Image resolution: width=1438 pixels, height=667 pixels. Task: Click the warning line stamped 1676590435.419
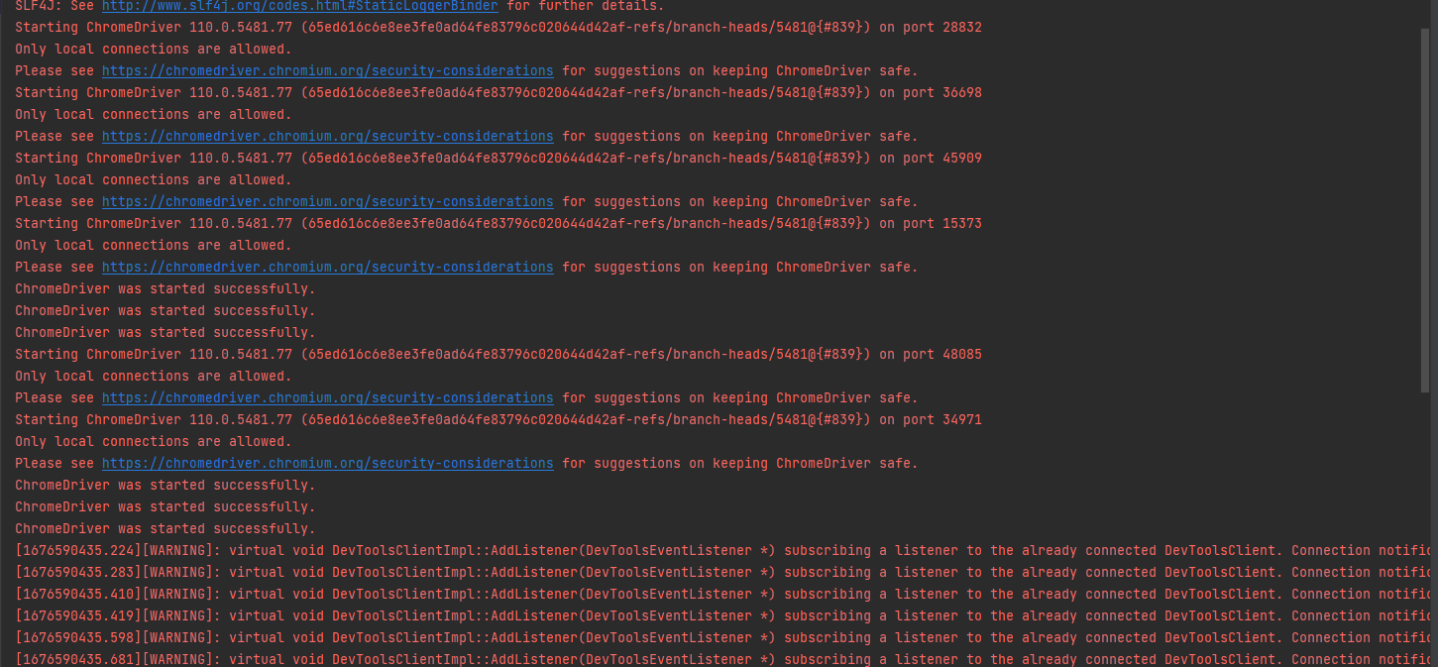[x=722, y=616]
